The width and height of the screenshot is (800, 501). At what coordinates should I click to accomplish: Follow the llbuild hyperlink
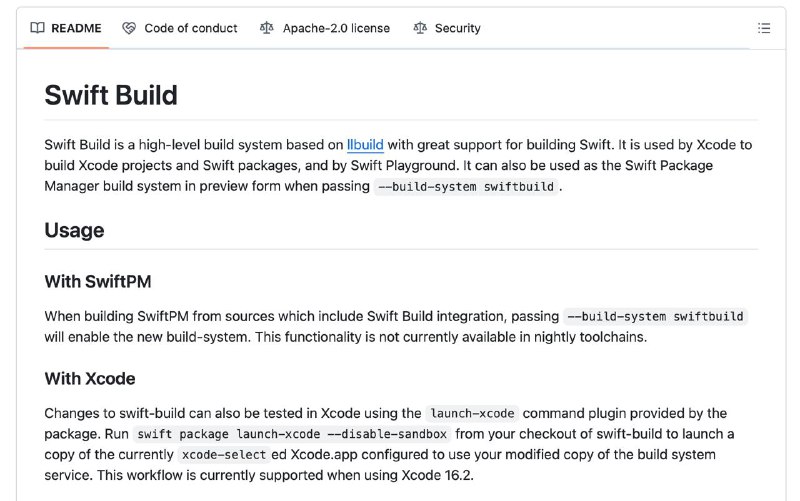365,145
